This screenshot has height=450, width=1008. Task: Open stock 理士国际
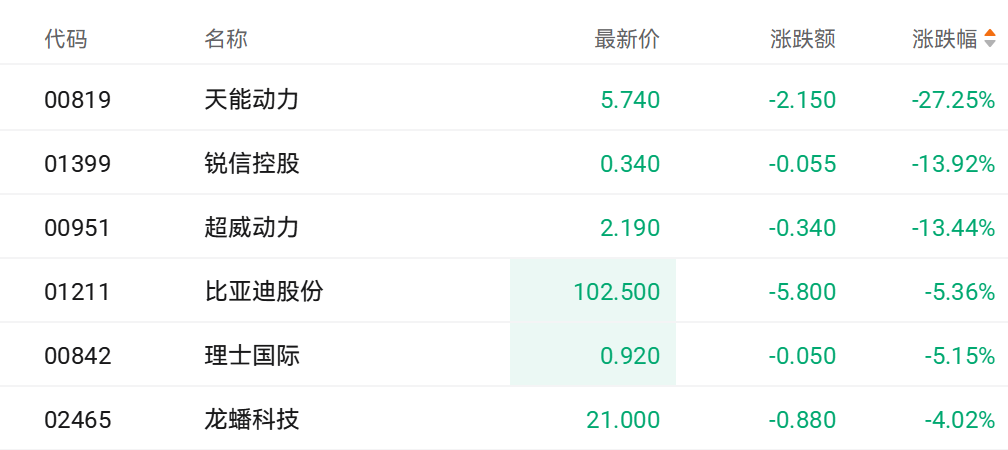[252, 356]
